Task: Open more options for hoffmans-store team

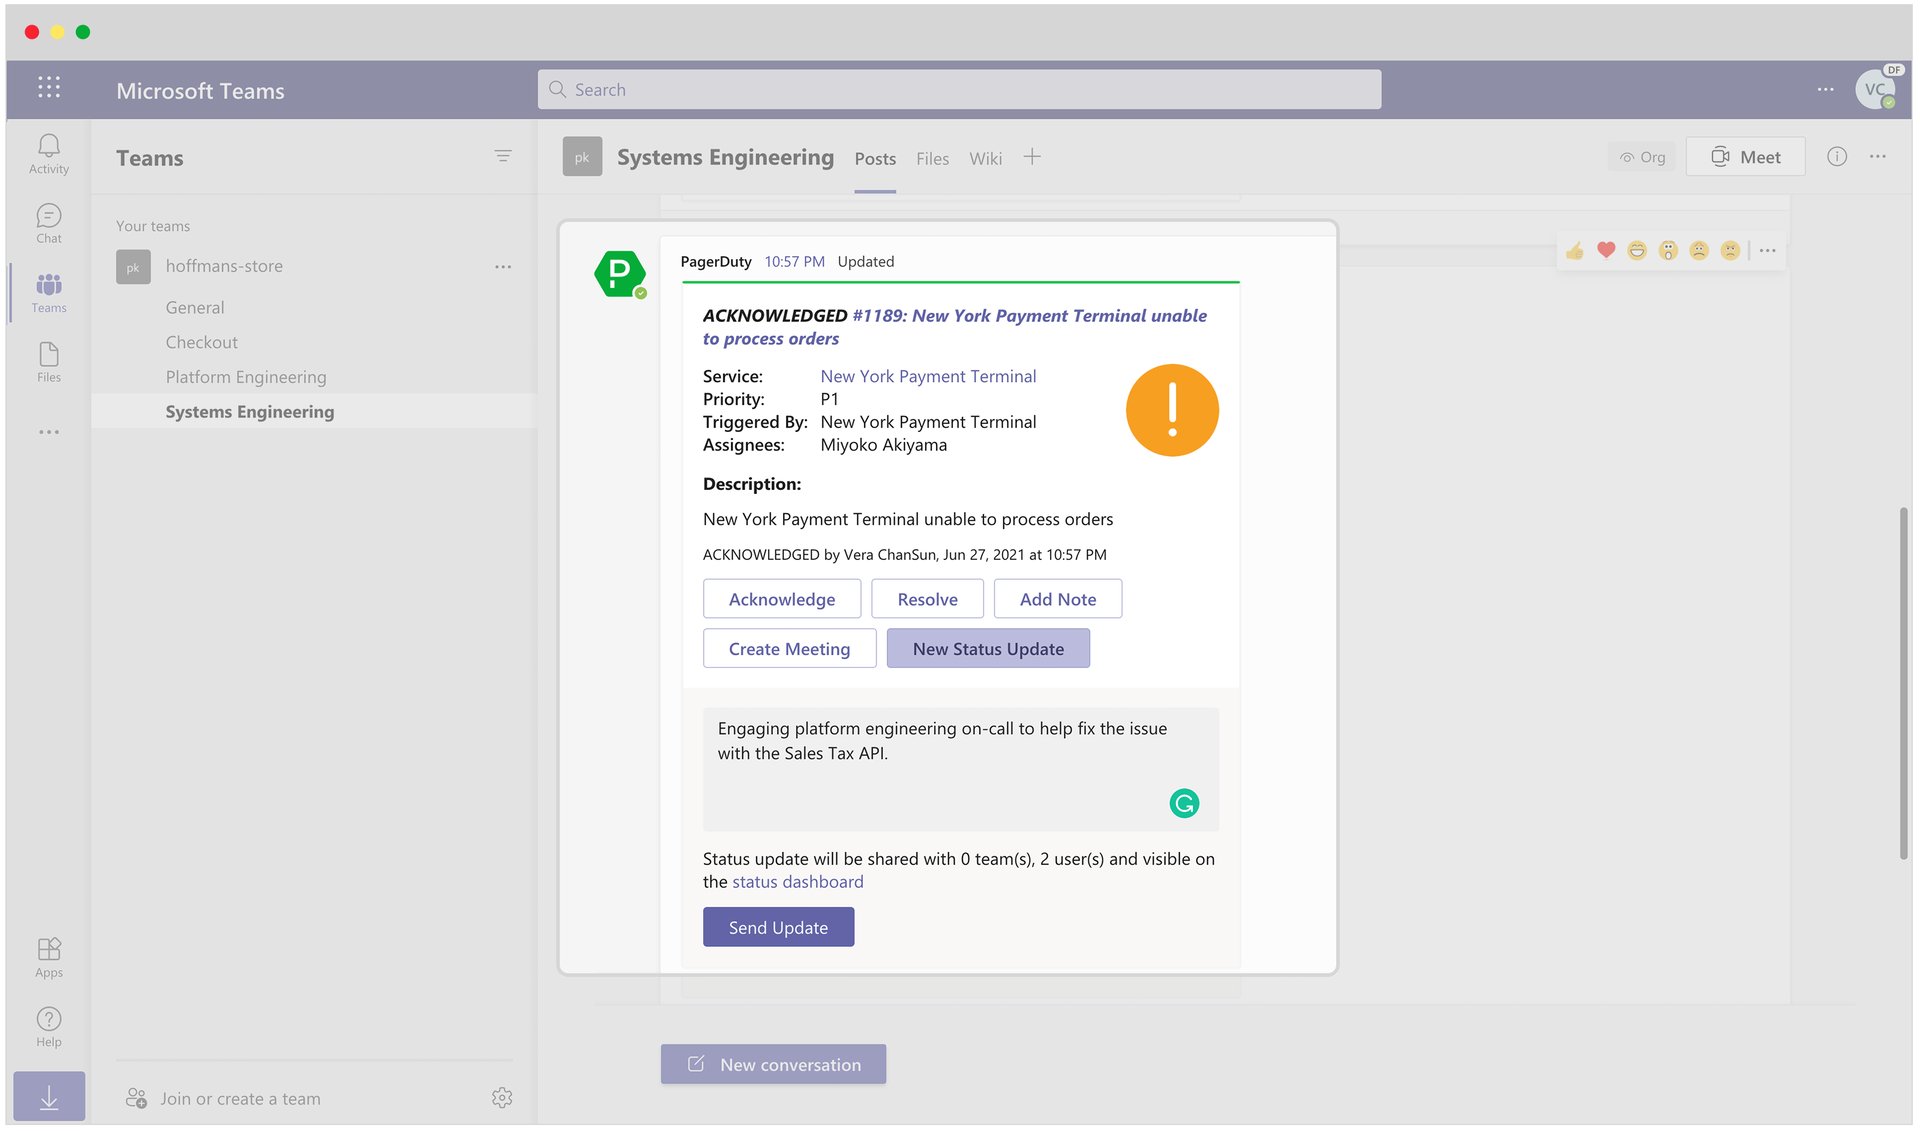Action: coord(503,267)
